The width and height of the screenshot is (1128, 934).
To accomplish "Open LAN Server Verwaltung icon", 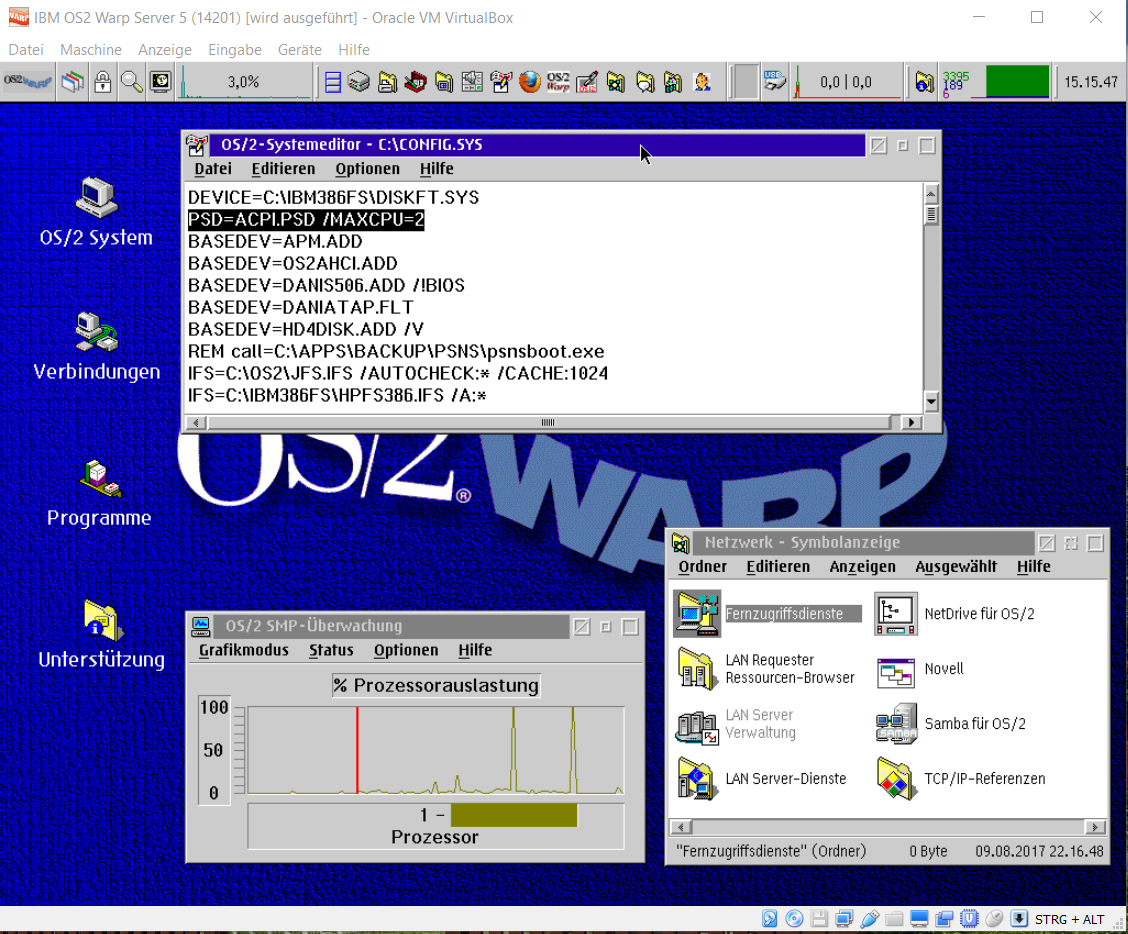I will 696,725.
